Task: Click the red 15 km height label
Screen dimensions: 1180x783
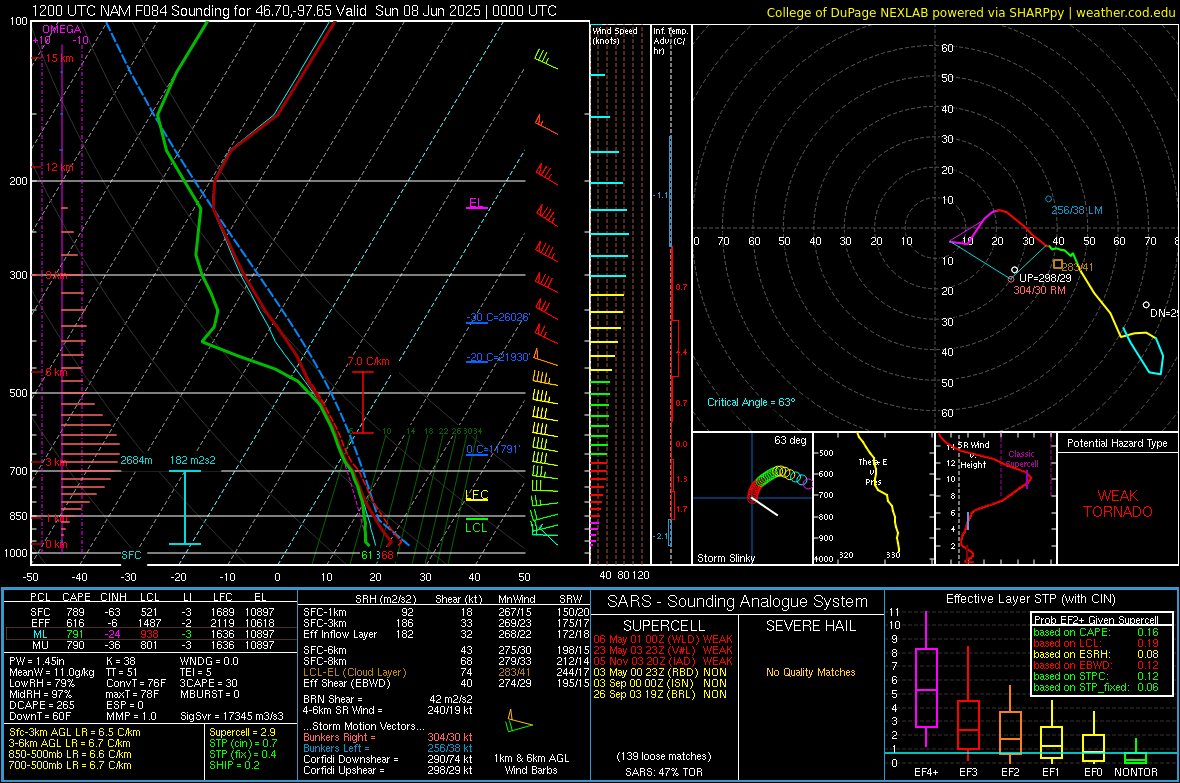Action: (59, 58)
